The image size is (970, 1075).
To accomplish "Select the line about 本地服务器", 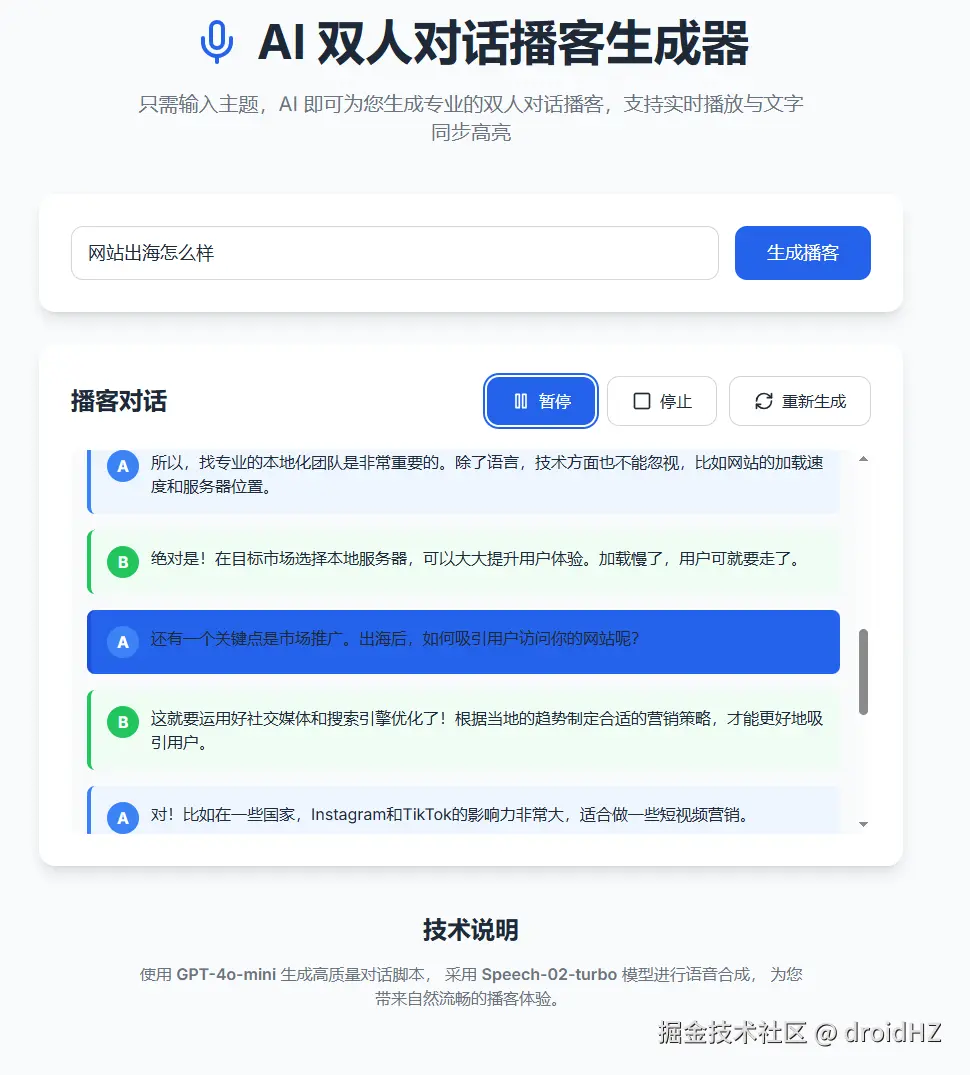I will pyautogui.click(x=463, y=561).
